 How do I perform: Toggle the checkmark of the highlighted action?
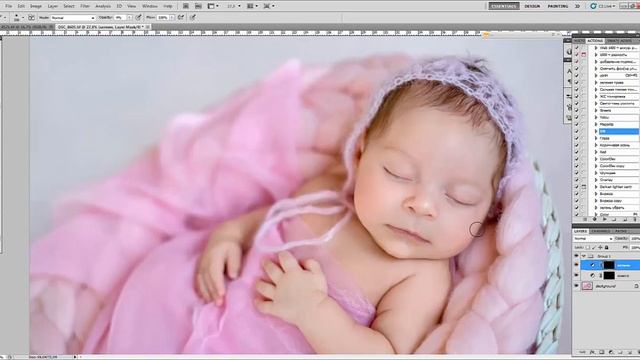[576, 131]
